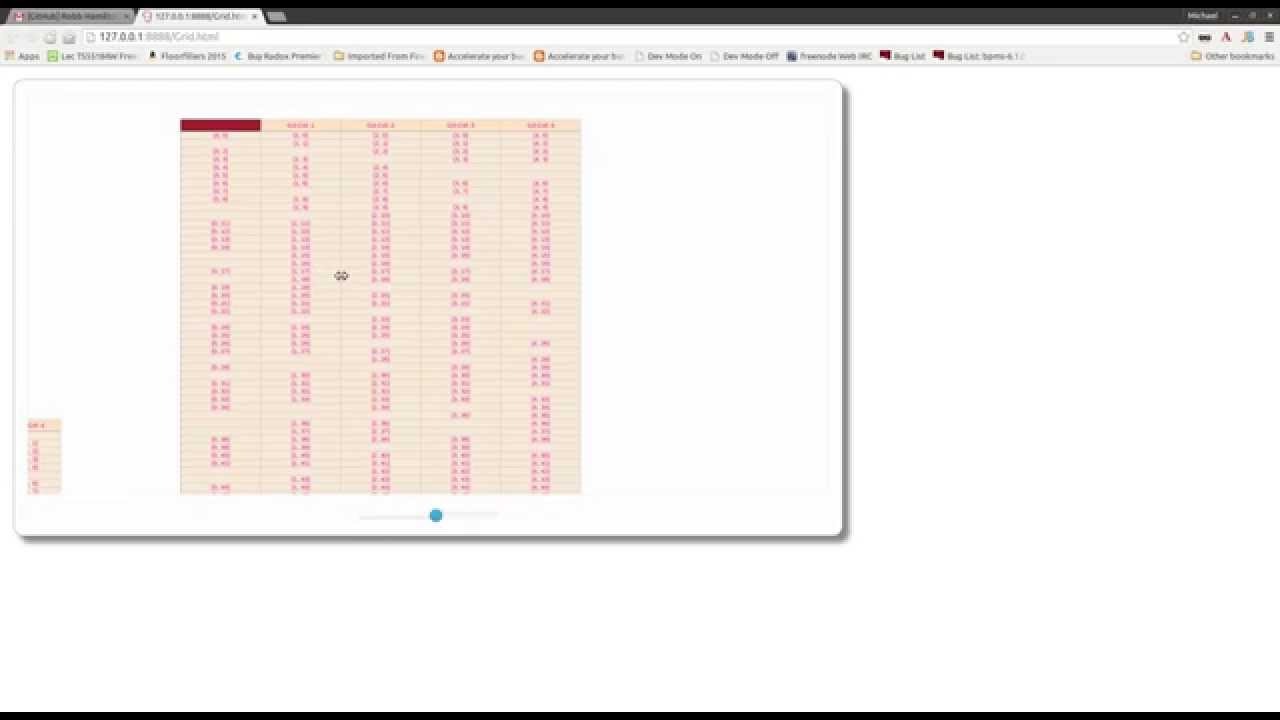Click the dark extension icon beside star
The width and height of the screenshot is (1280, 720).
1205,37
